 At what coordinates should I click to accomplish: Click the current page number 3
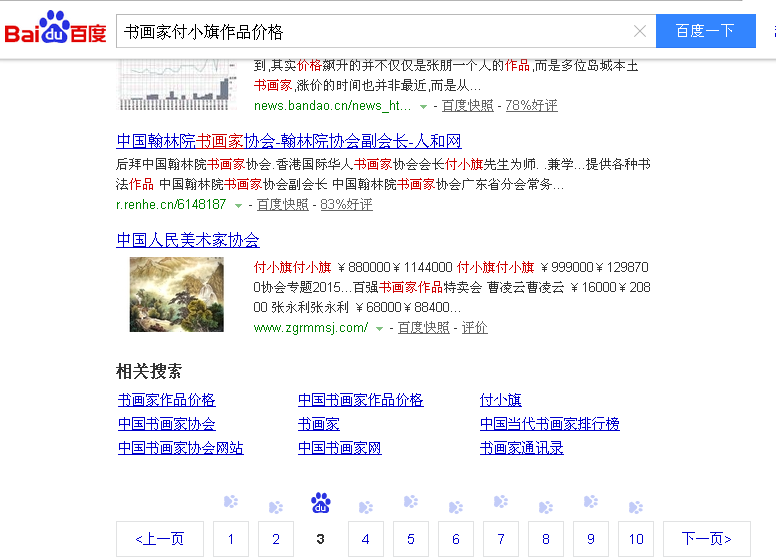coord(320,539)
